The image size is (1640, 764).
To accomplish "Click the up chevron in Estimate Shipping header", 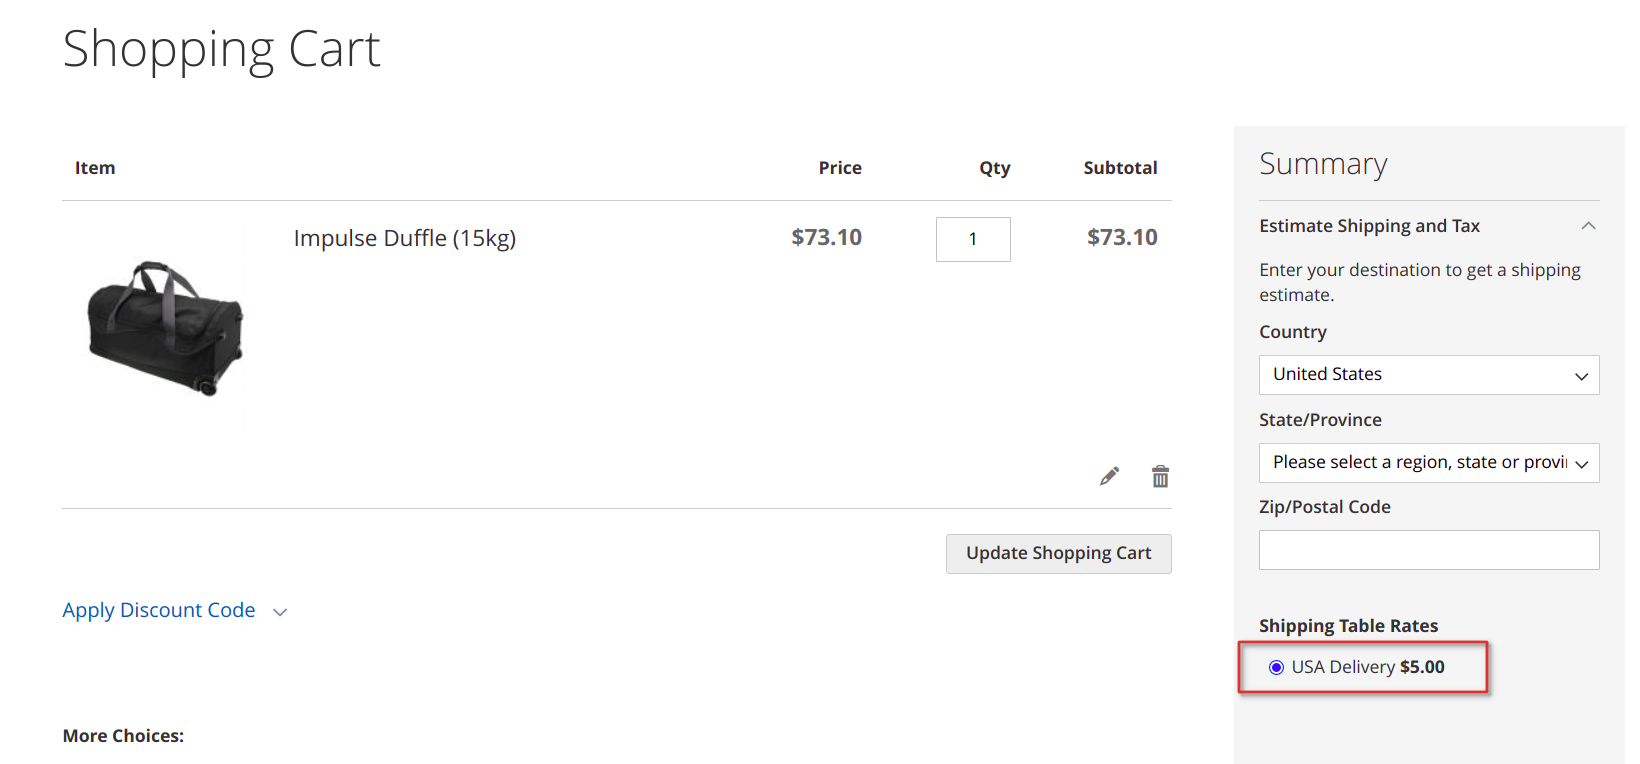I will tap(1588, 226).
